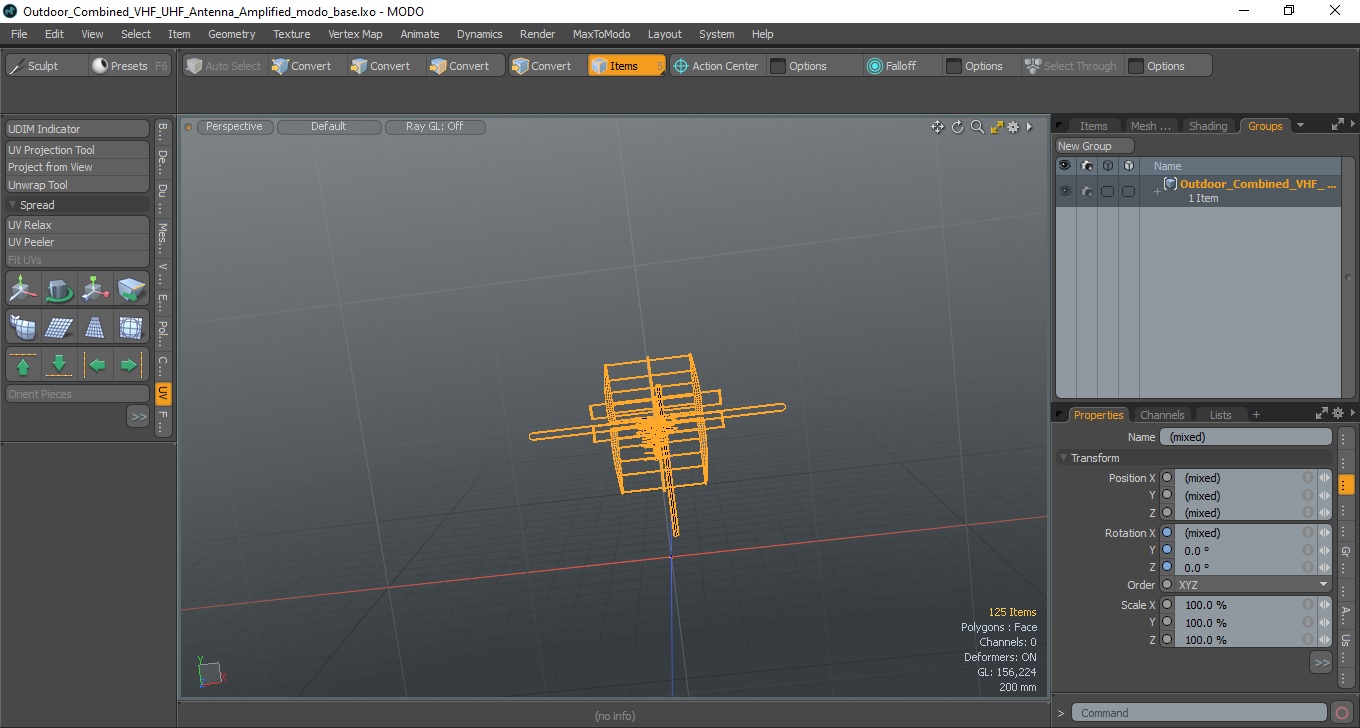
Task: Toggle render camera for Outdoor_Combined_VHF group
Action: 1087,191
